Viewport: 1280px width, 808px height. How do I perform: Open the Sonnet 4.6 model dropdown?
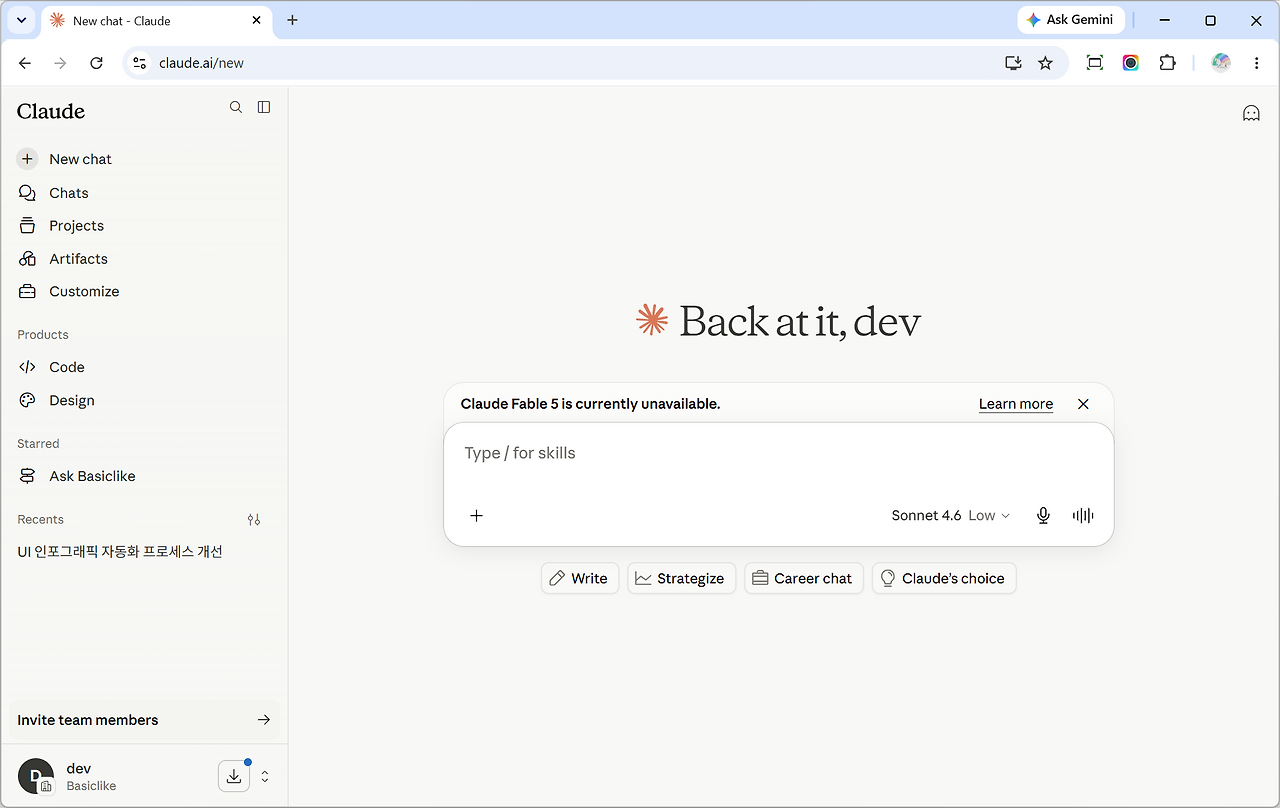951,516
